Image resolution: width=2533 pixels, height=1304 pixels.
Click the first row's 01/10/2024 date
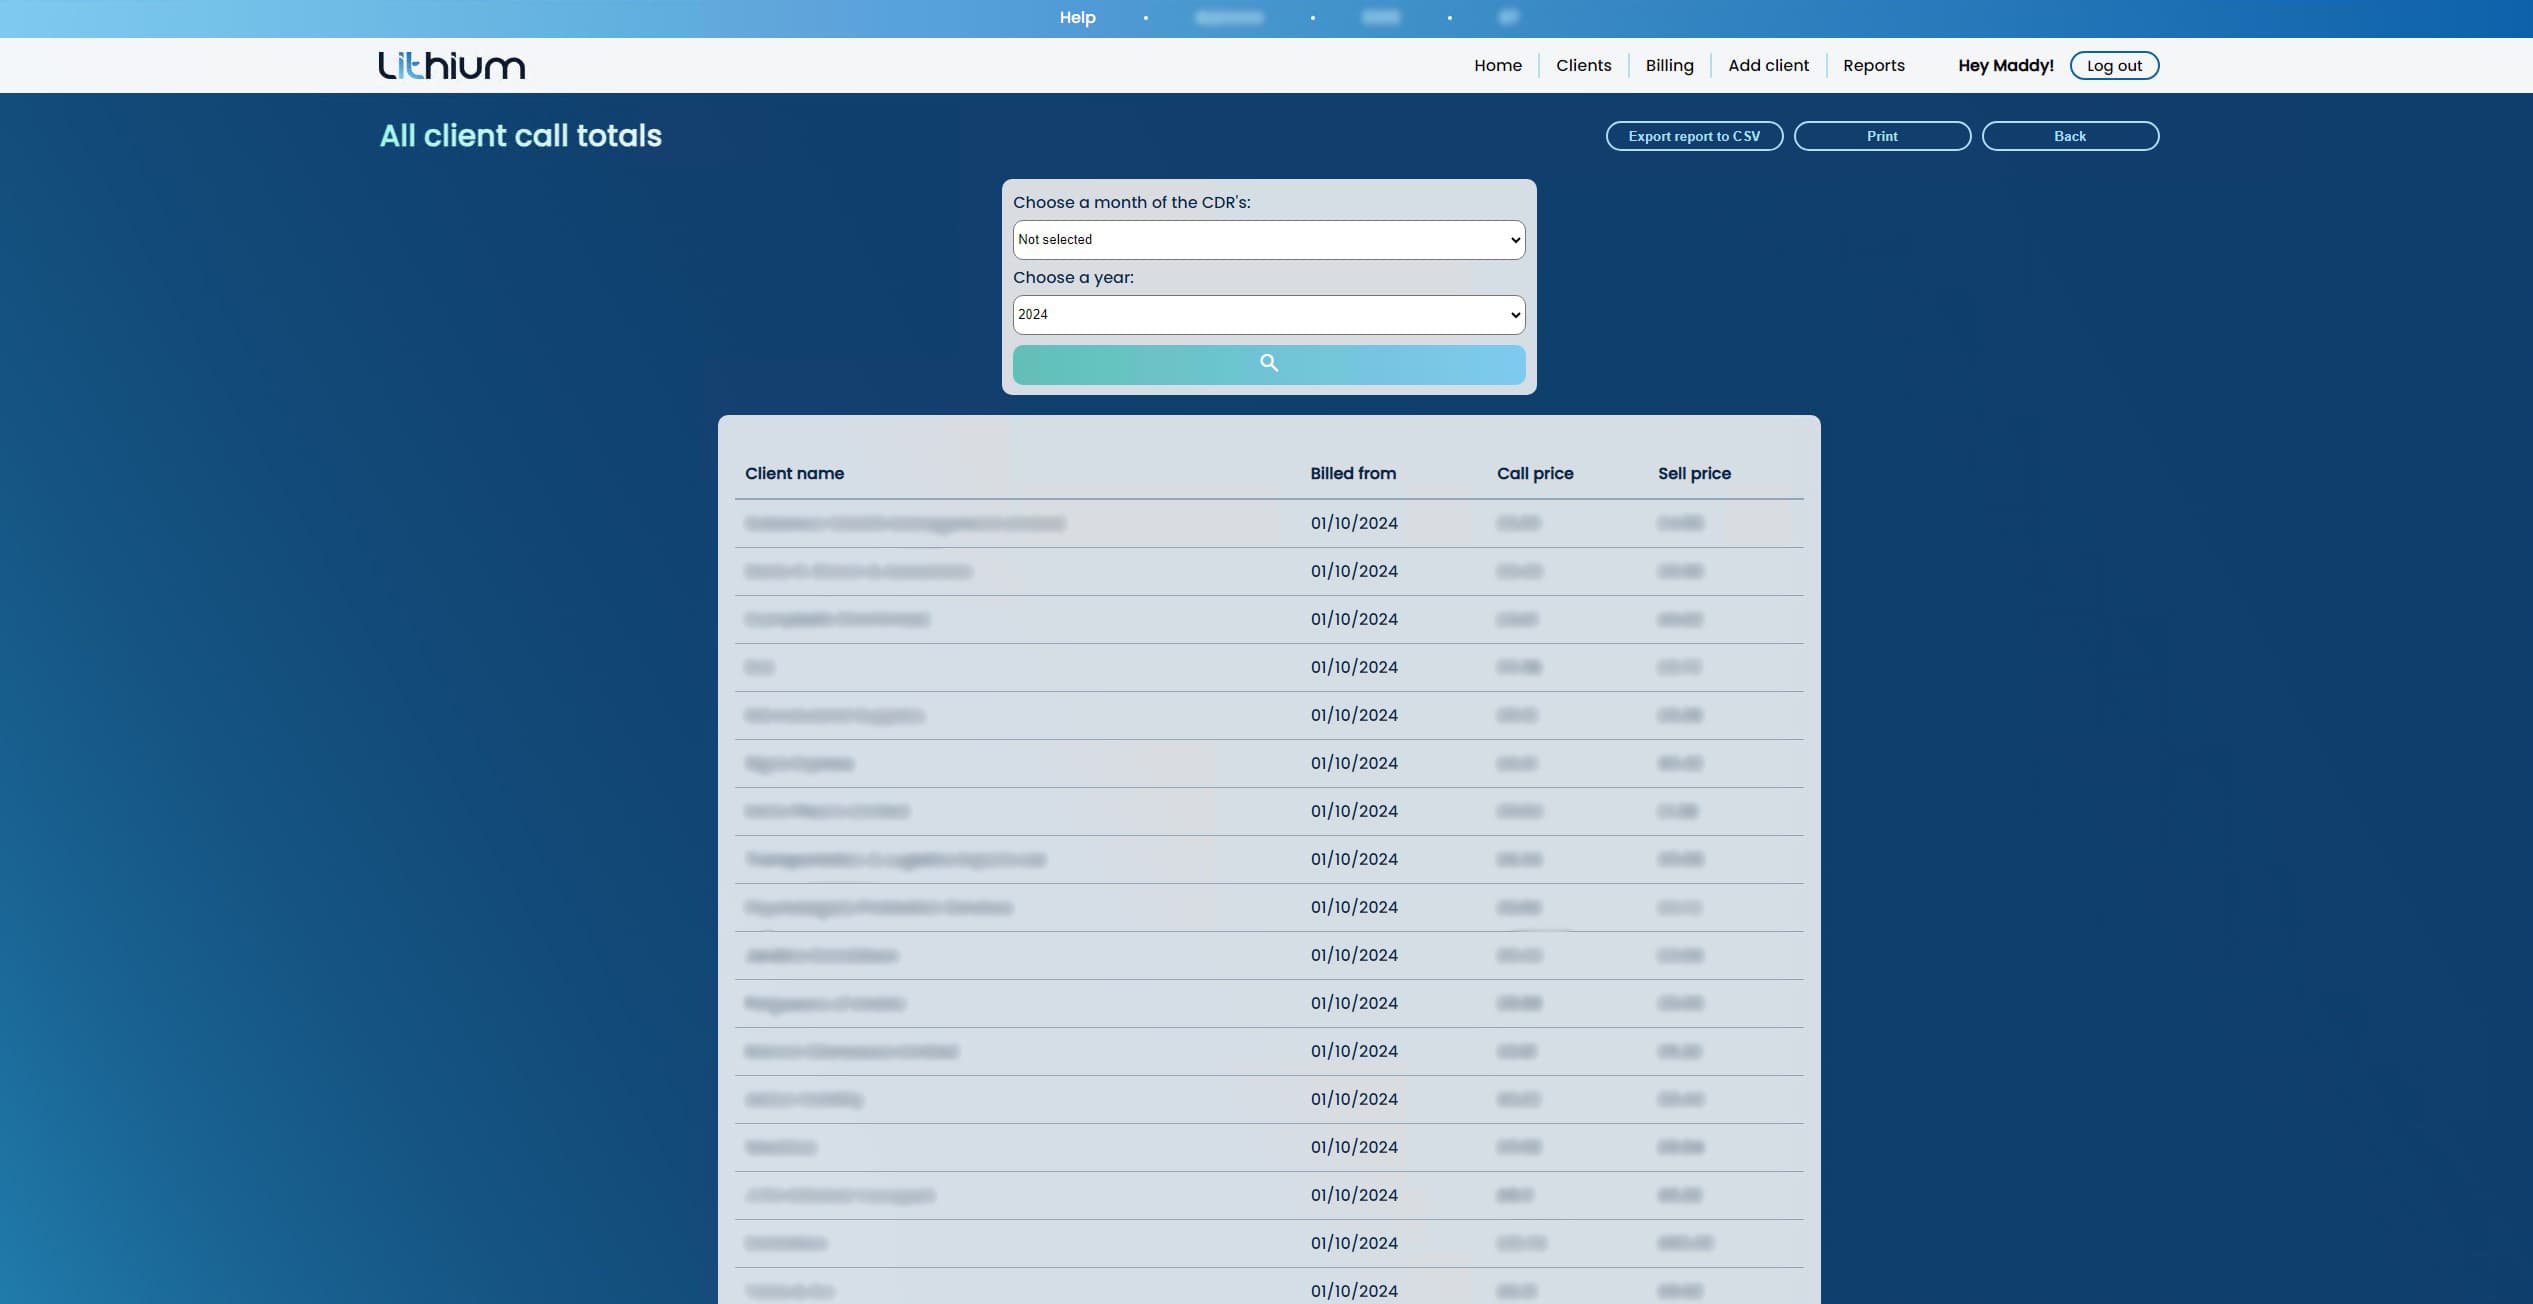click(1353, 524)
